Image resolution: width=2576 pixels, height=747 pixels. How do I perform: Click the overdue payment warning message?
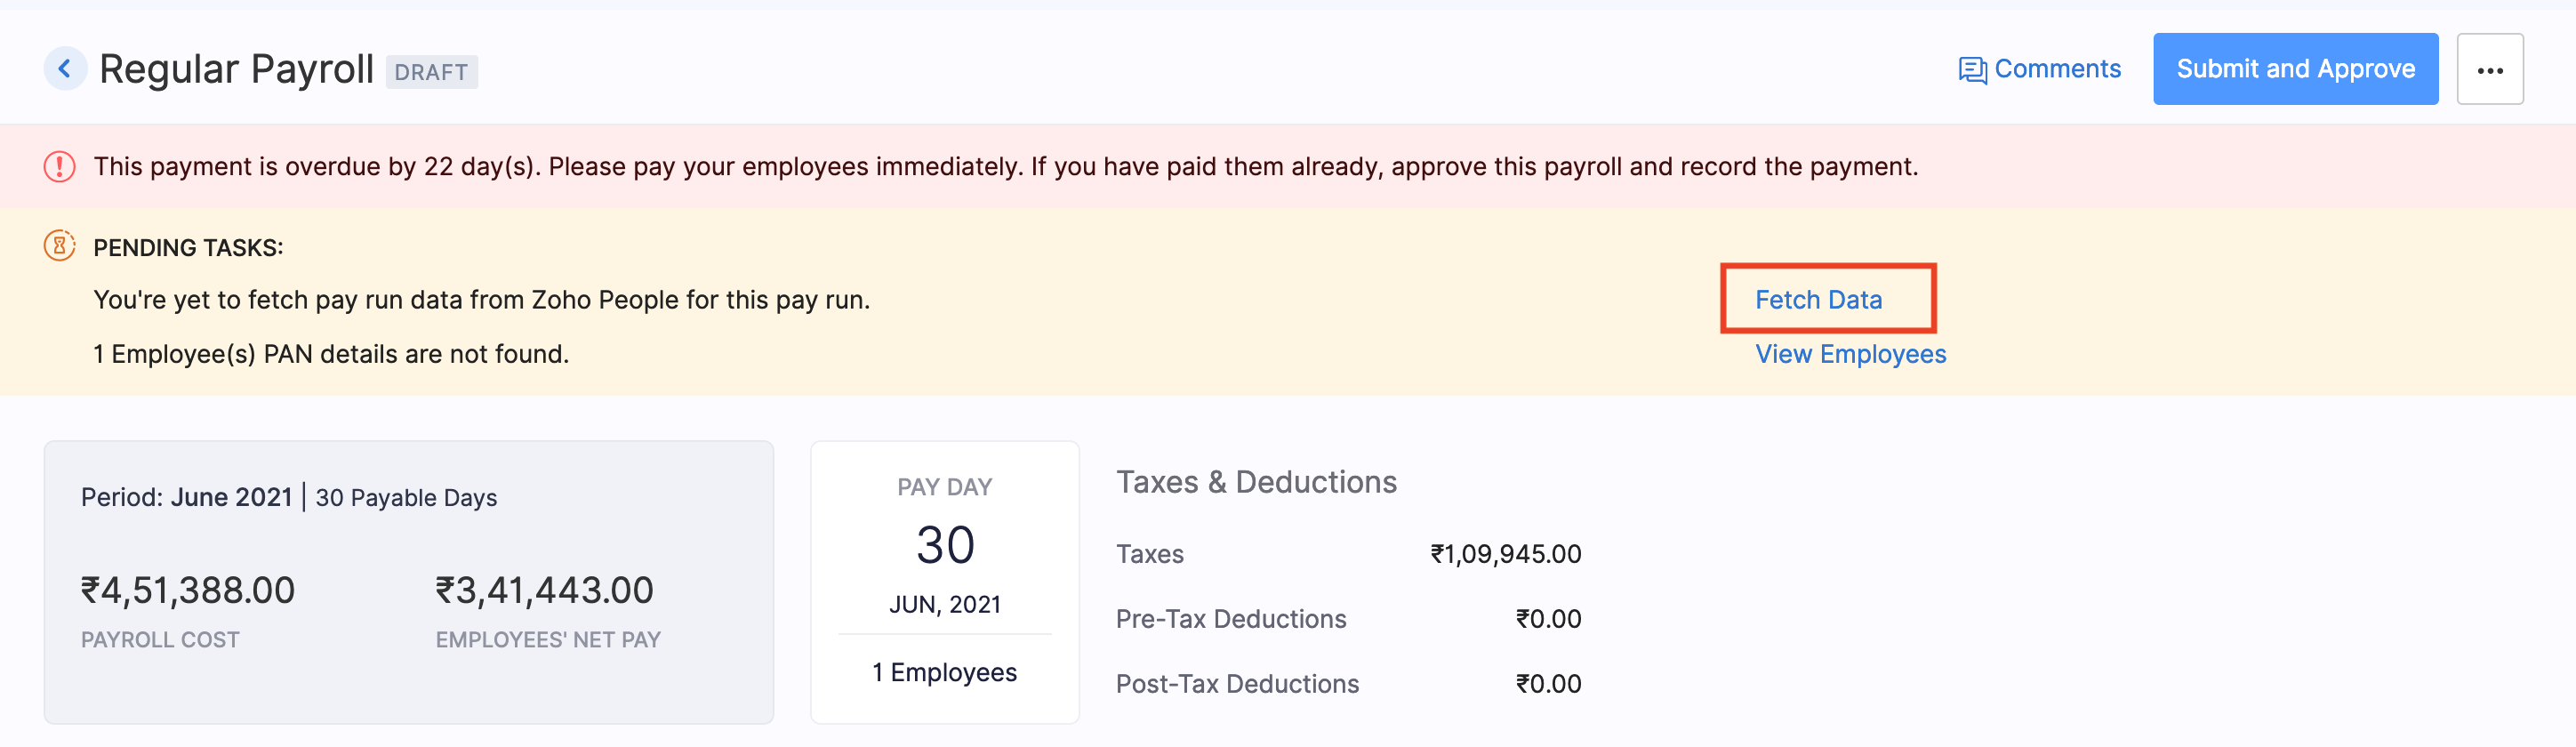1005,166
